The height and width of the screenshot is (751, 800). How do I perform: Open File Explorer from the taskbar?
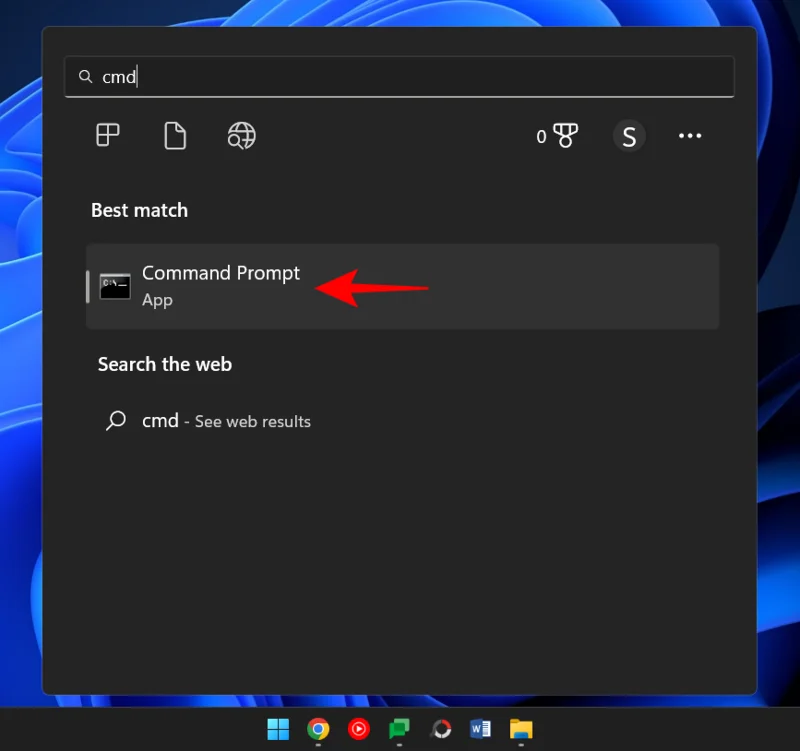(x=520, y=728)
